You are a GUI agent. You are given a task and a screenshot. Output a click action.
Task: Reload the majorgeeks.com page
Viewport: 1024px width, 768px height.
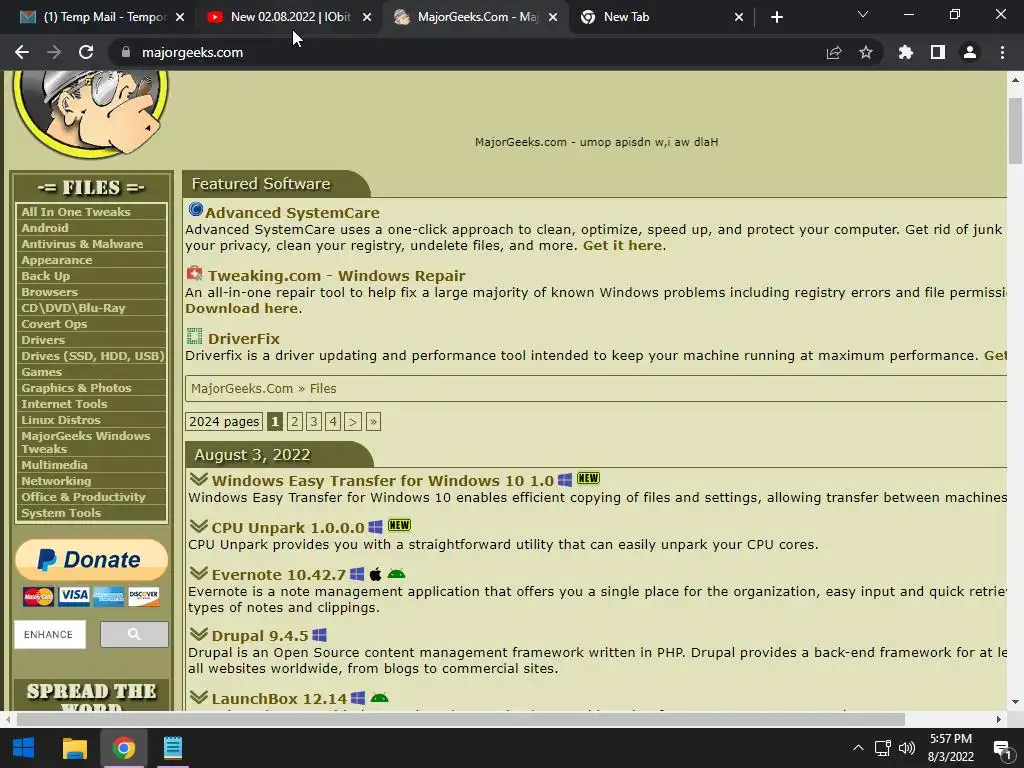tap(86, 52)
